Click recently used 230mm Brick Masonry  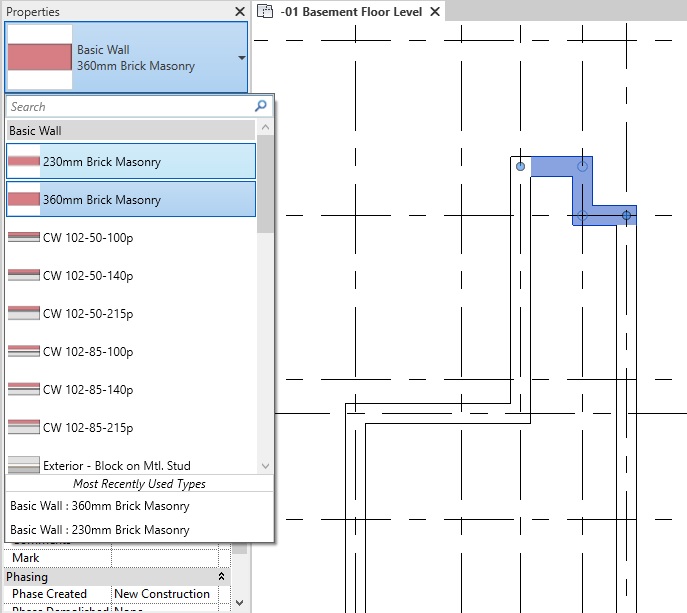pyautogui.click(x=100, y=530)
